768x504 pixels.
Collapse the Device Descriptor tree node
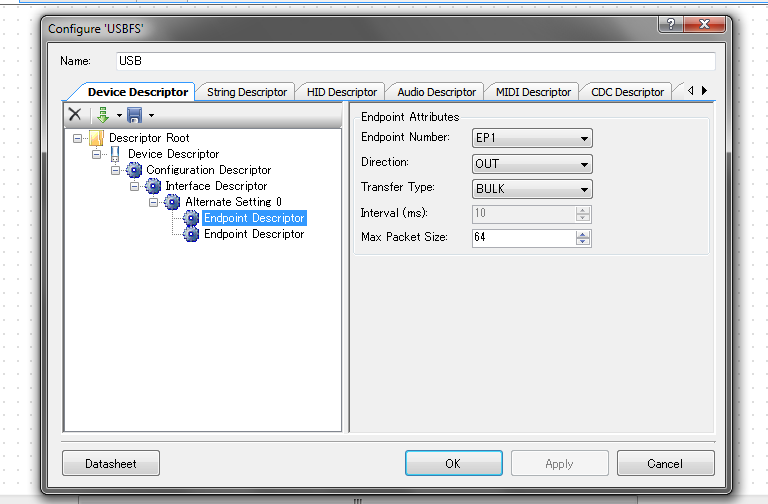click(x=96, y=154)
